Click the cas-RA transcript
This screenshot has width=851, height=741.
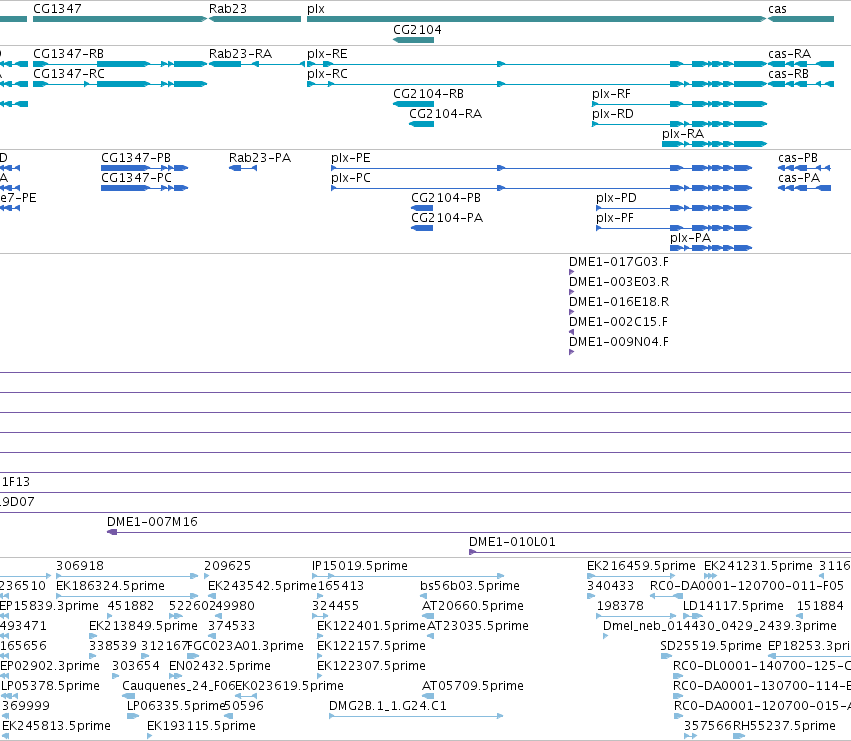(x=801, y=64)
